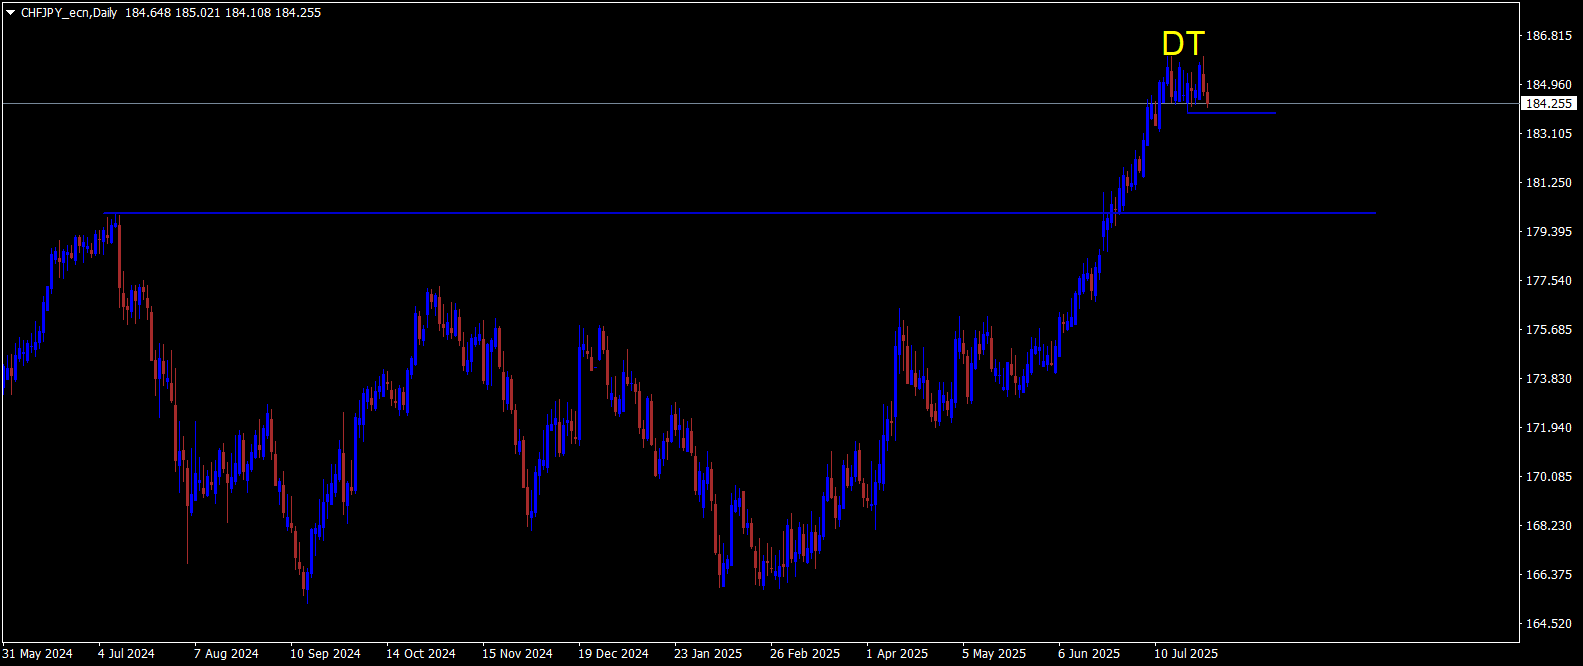Click the 15 Nov 2024 date label
The width and height of the screenshot is (1583, 666).
(x=517, y=654)
